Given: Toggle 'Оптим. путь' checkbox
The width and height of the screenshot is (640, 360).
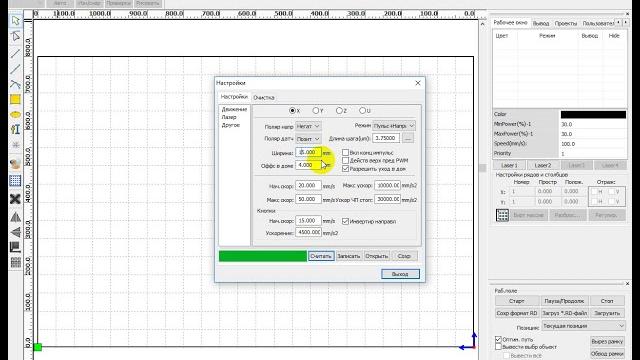Looking at the screenshot, I should tap(498, 339).
